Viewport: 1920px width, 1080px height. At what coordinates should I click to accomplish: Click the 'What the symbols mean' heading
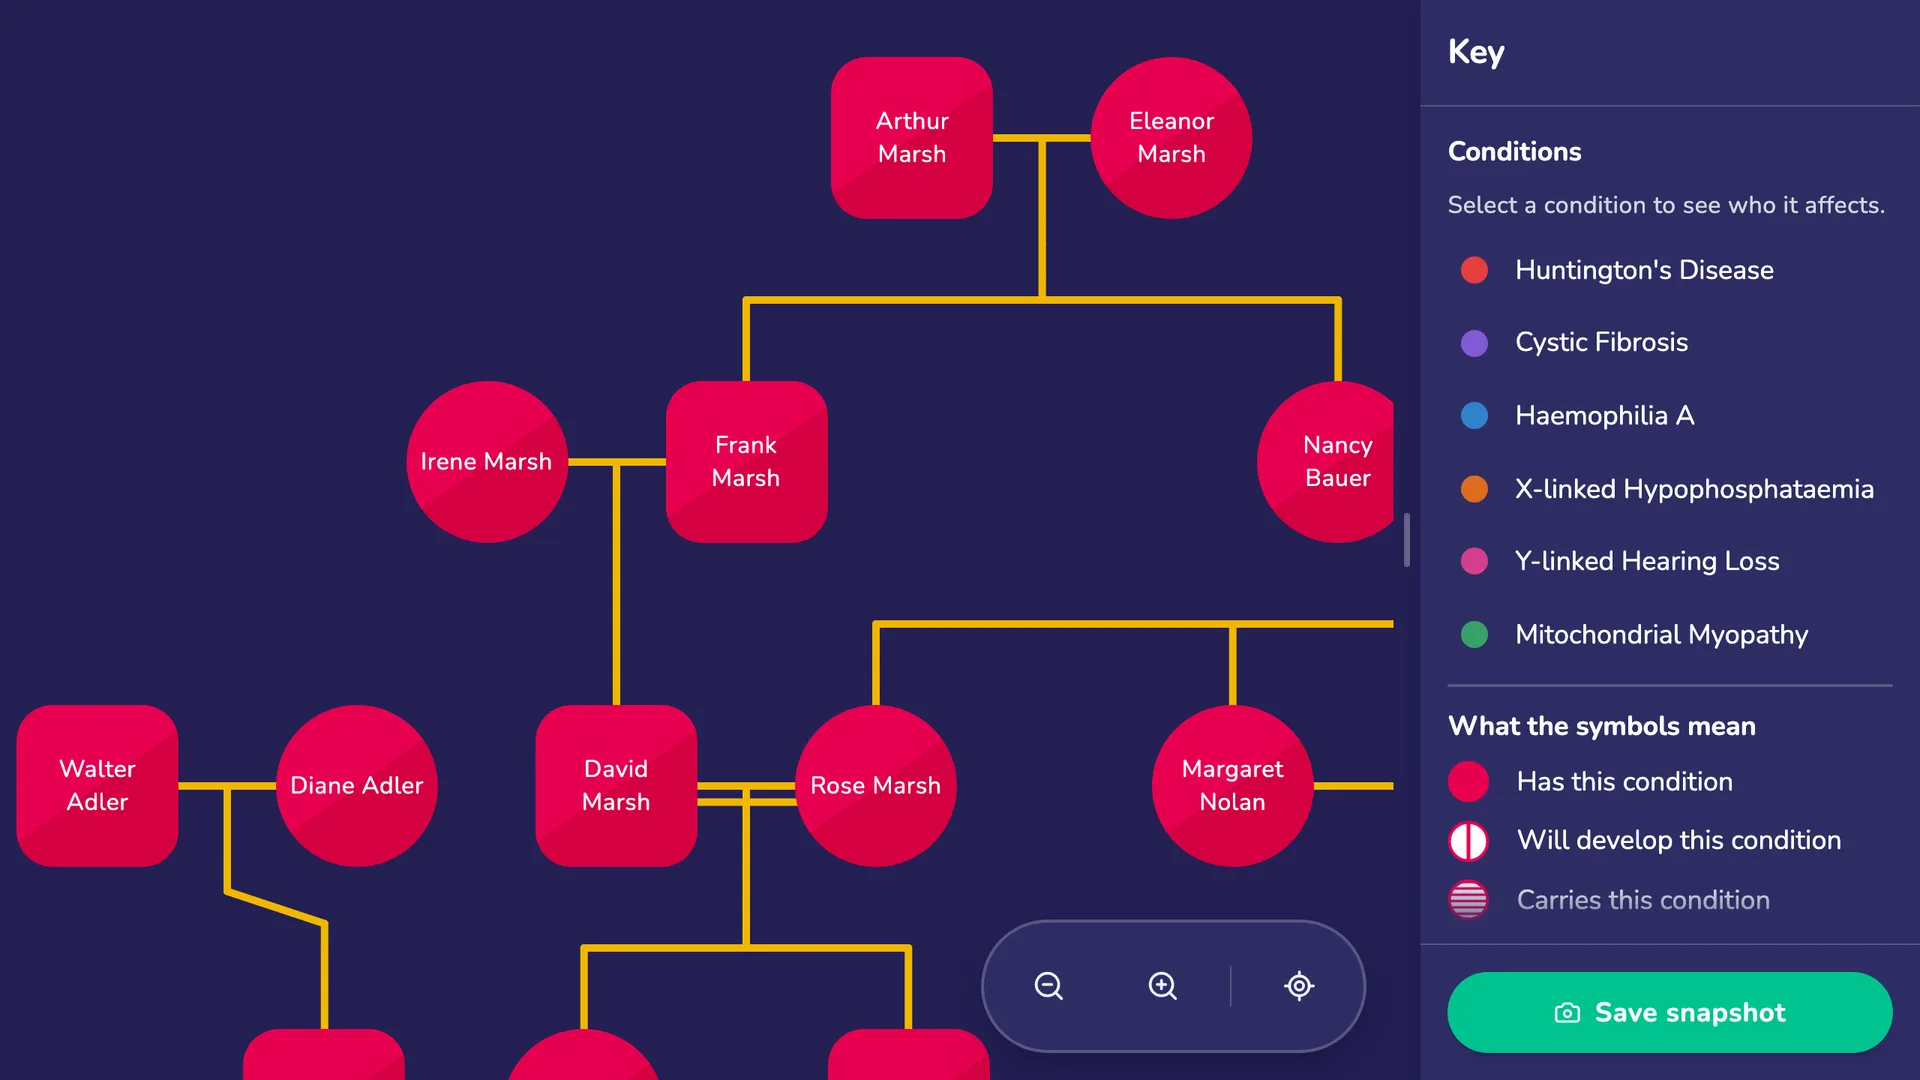point(1601,726)
